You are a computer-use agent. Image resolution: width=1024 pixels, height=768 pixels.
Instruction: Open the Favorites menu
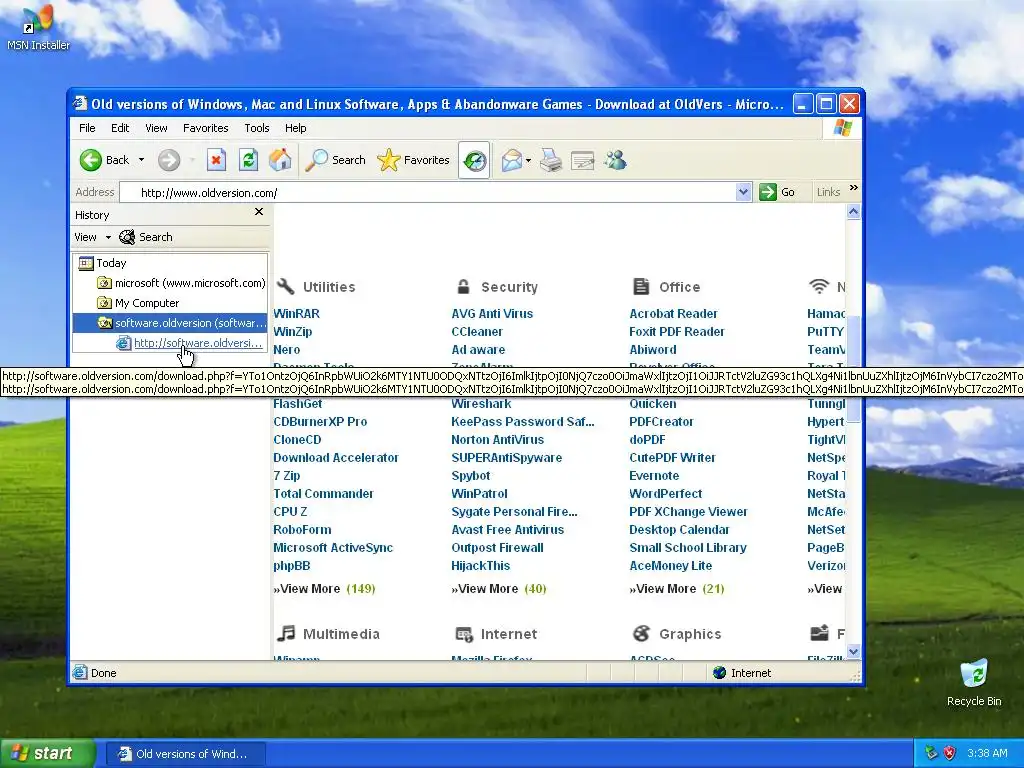[206, 128]
